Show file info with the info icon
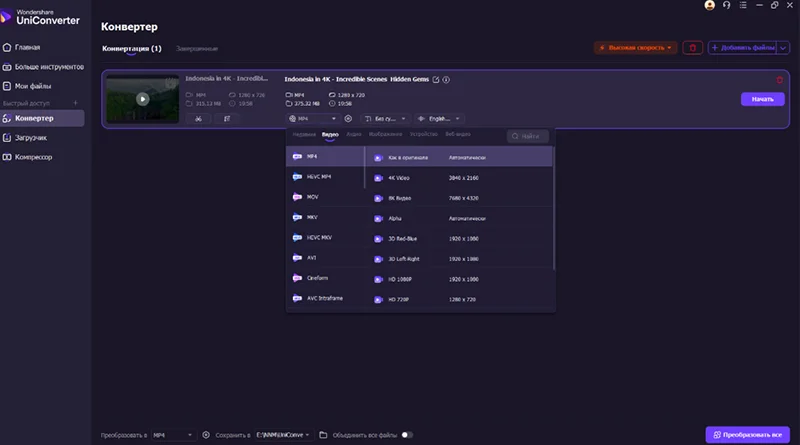The image size is (800, 445). [x=446, y=80]
